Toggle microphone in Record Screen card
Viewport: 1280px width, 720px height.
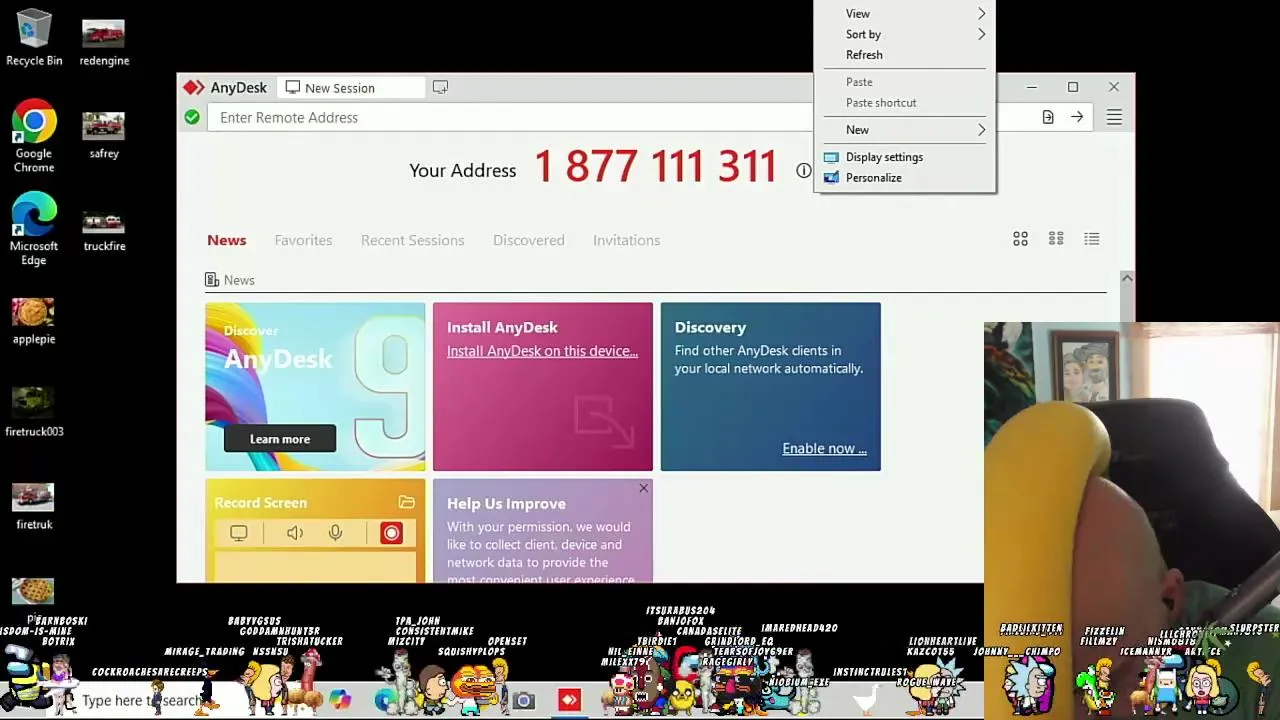(x=335, y=533)
